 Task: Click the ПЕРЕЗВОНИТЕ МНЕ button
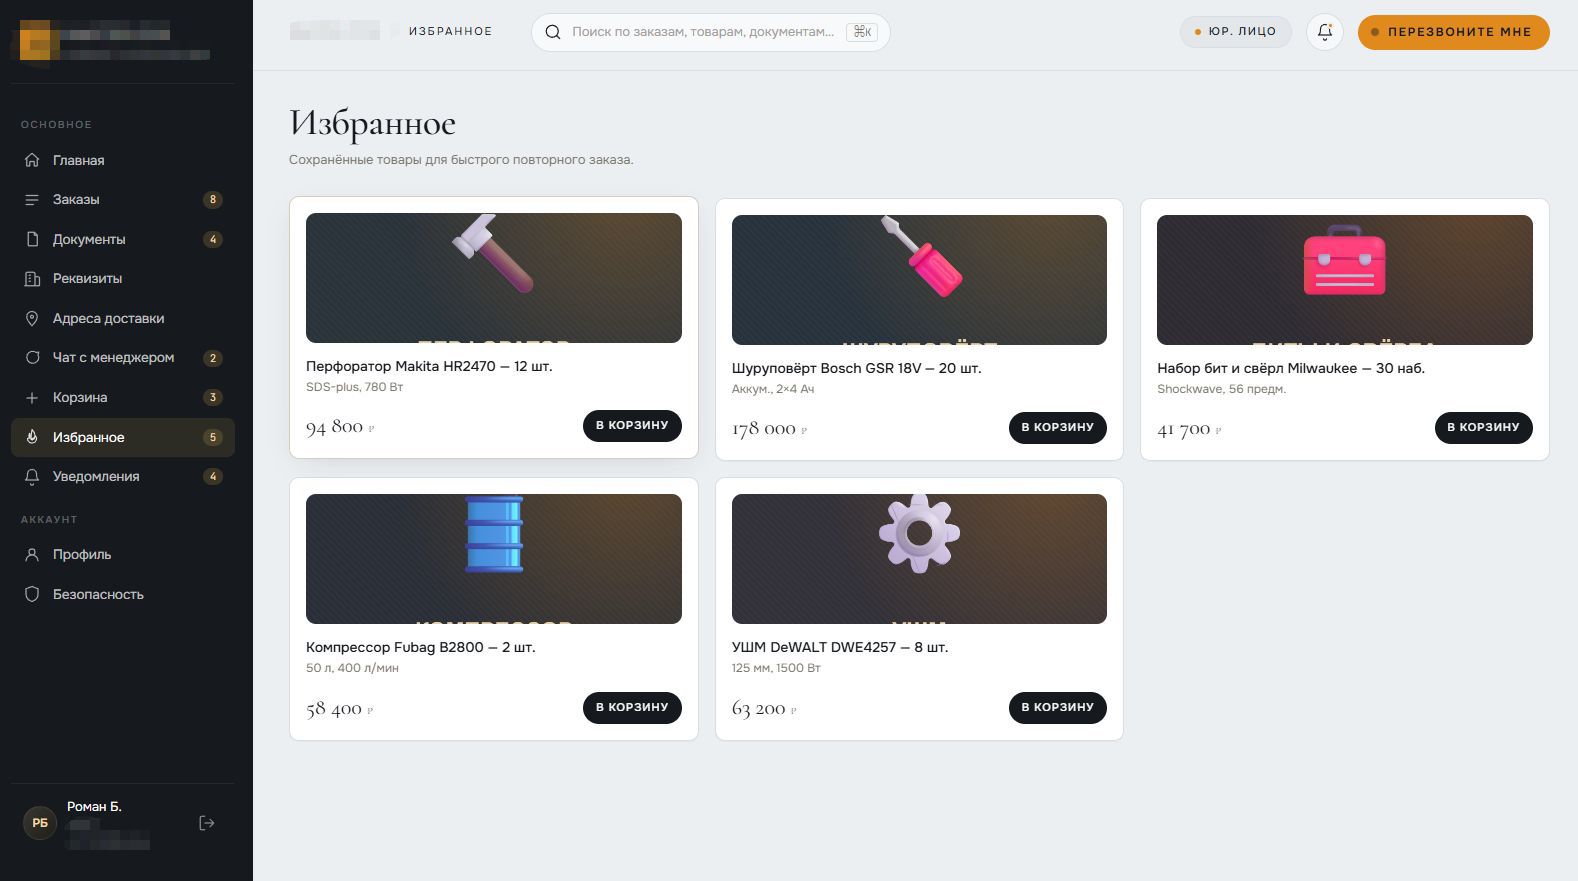1453,32
